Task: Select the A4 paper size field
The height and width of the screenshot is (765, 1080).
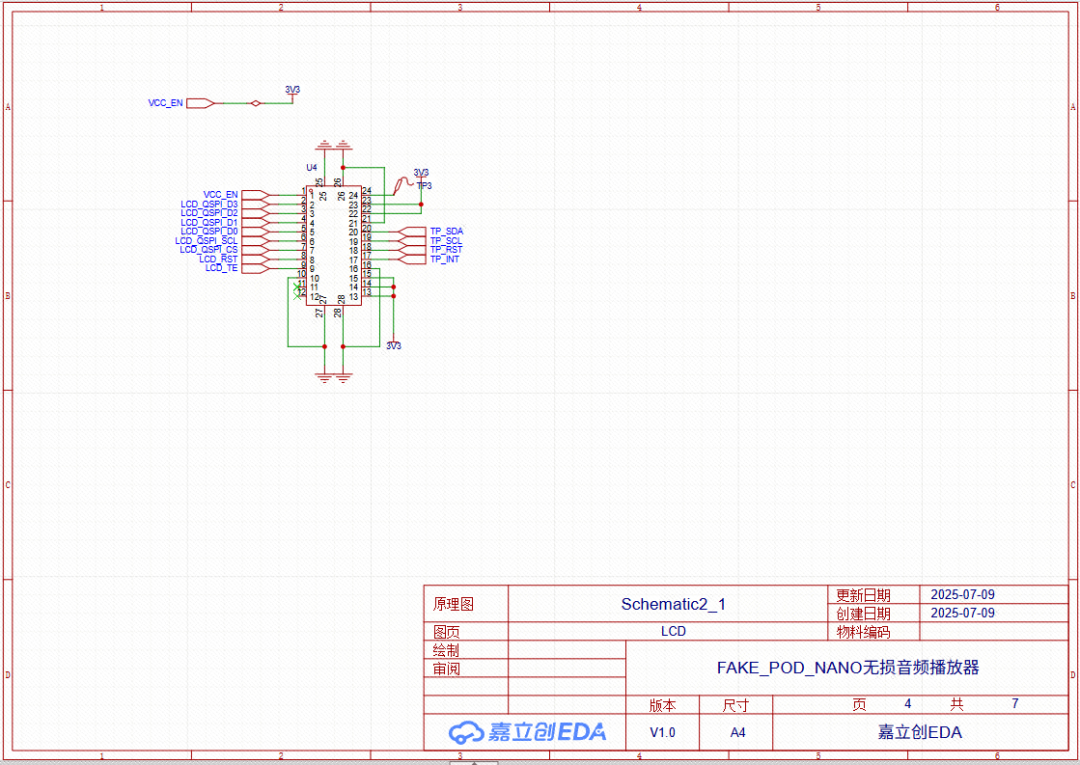Action: (737, 732)
